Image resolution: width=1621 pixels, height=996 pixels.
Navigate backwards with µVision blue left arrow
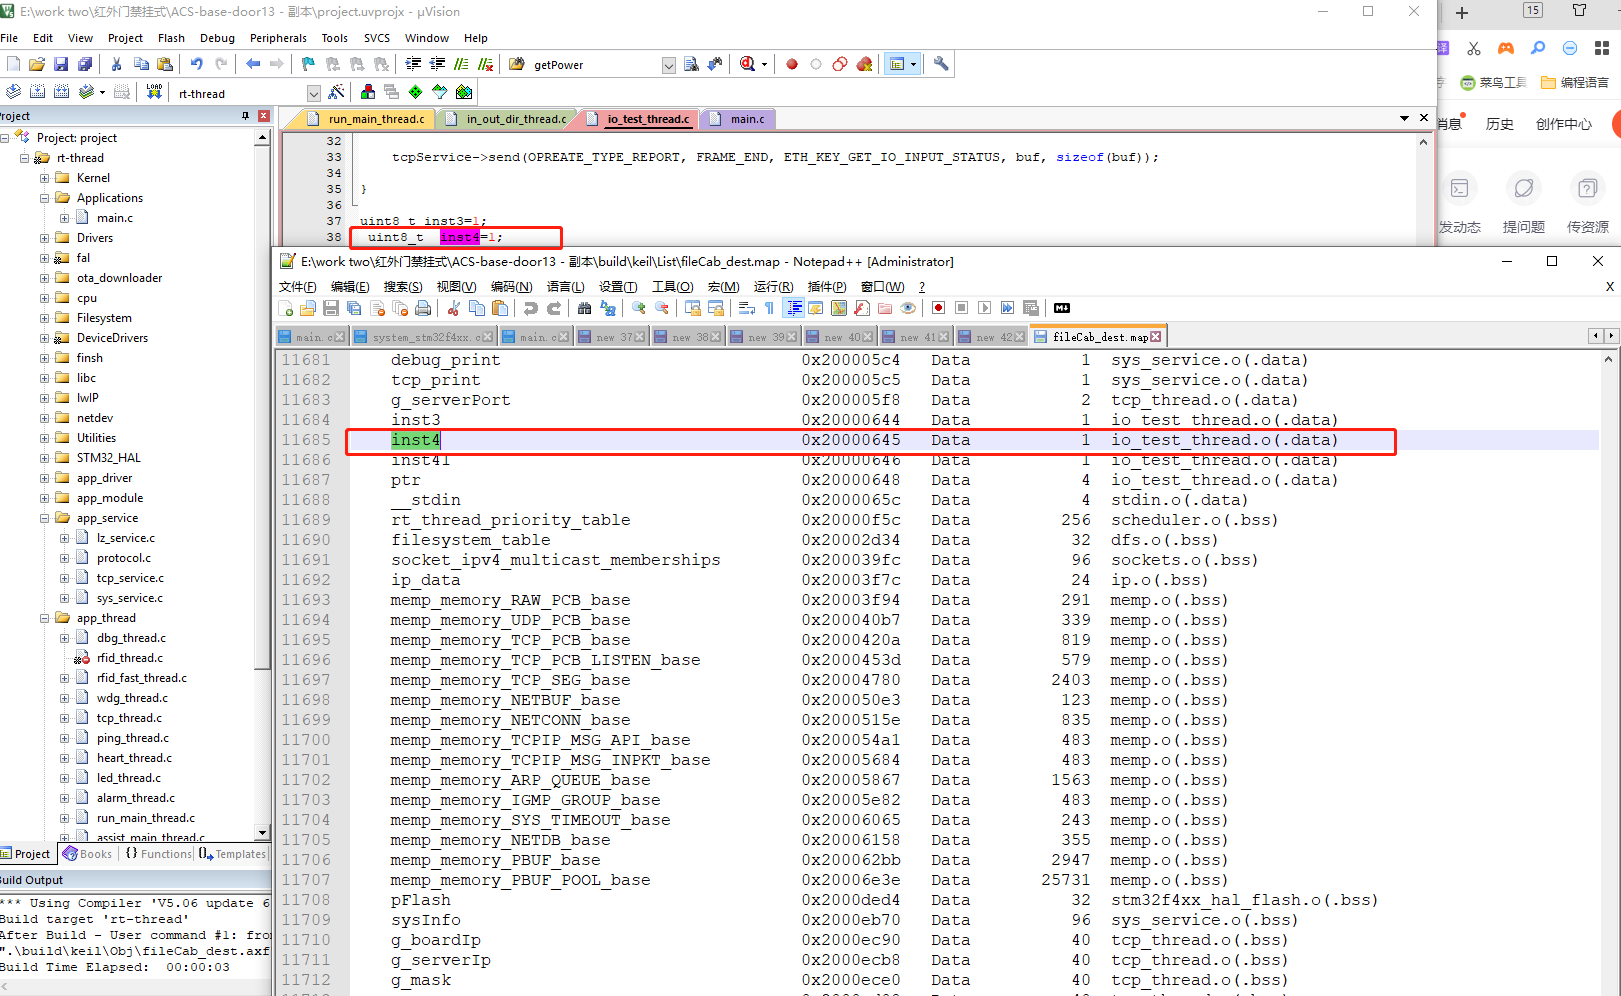click(253, 64)
